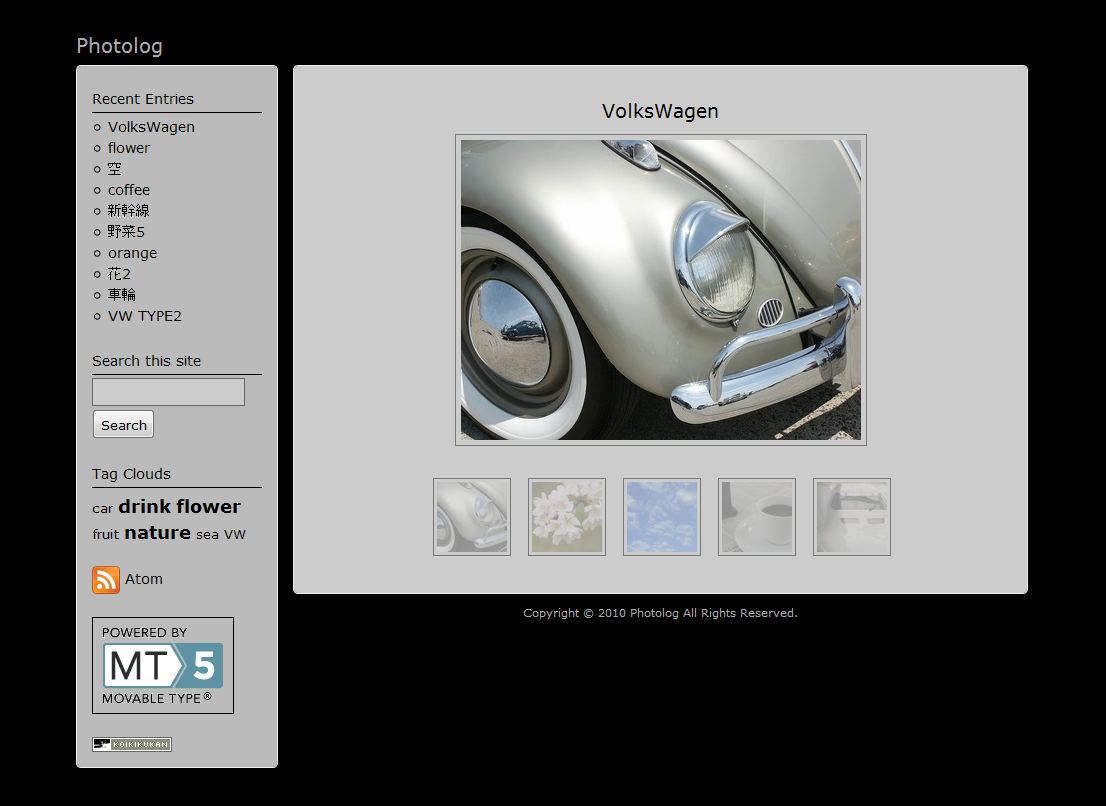Focus the site search text field

169,392
